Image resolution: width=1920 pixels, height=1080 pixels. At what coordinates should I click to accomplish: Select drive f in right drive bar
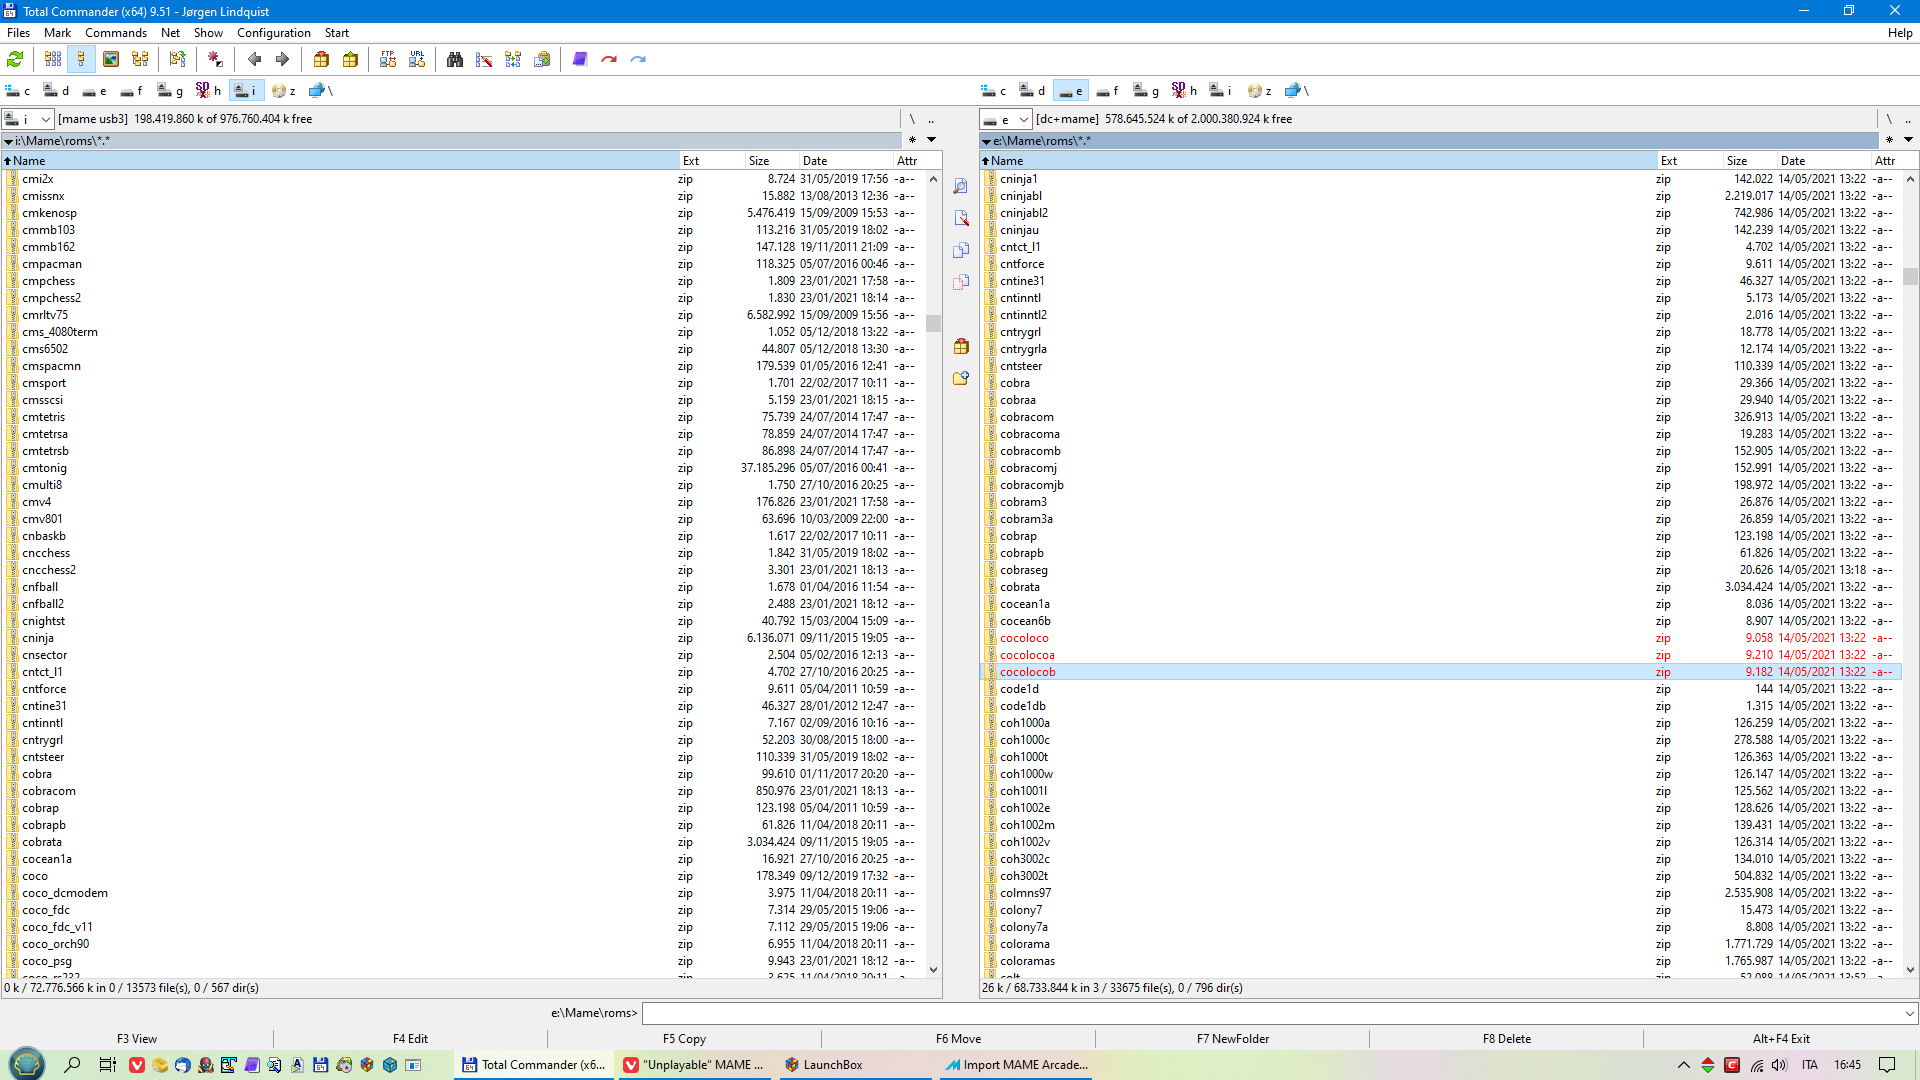pyautogui.click(x=1108, y=90)
